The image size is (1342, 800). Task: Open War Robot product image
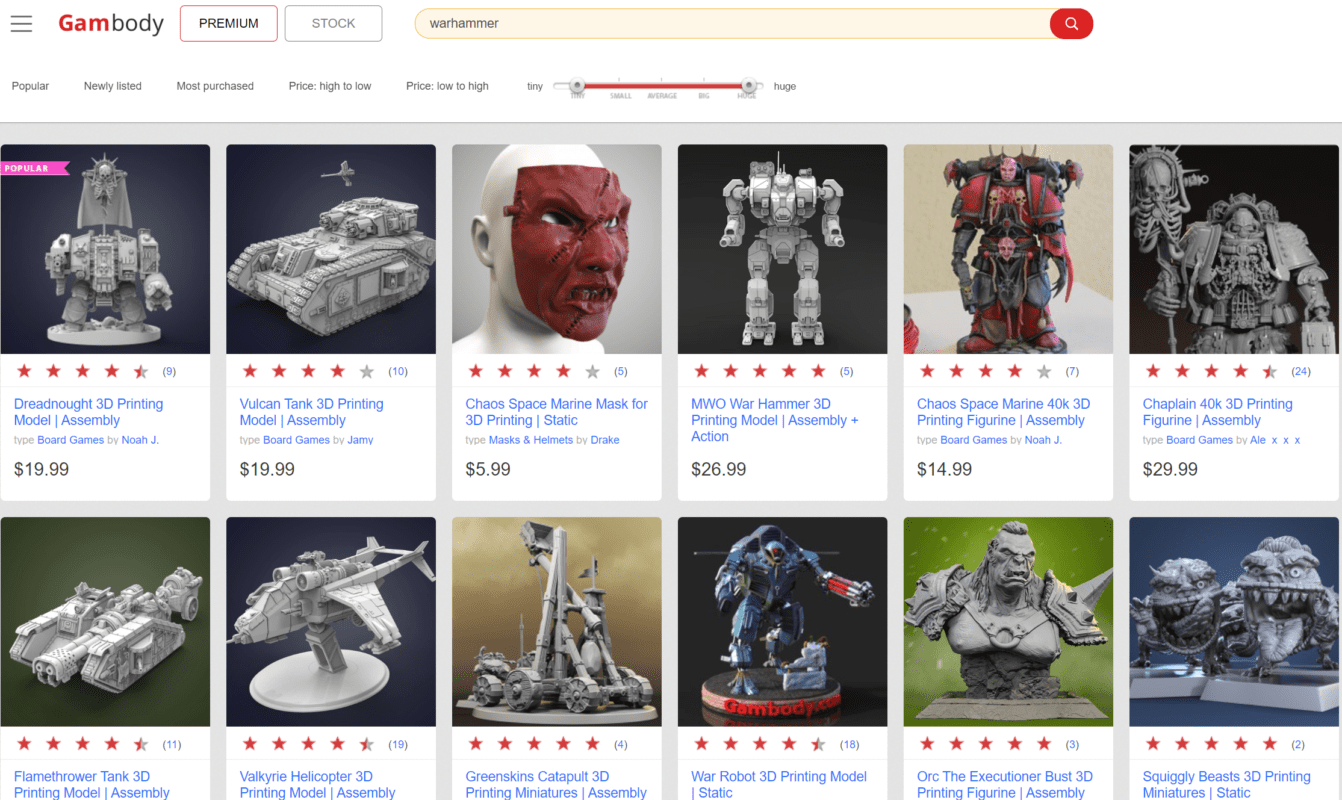pos(783,622)
